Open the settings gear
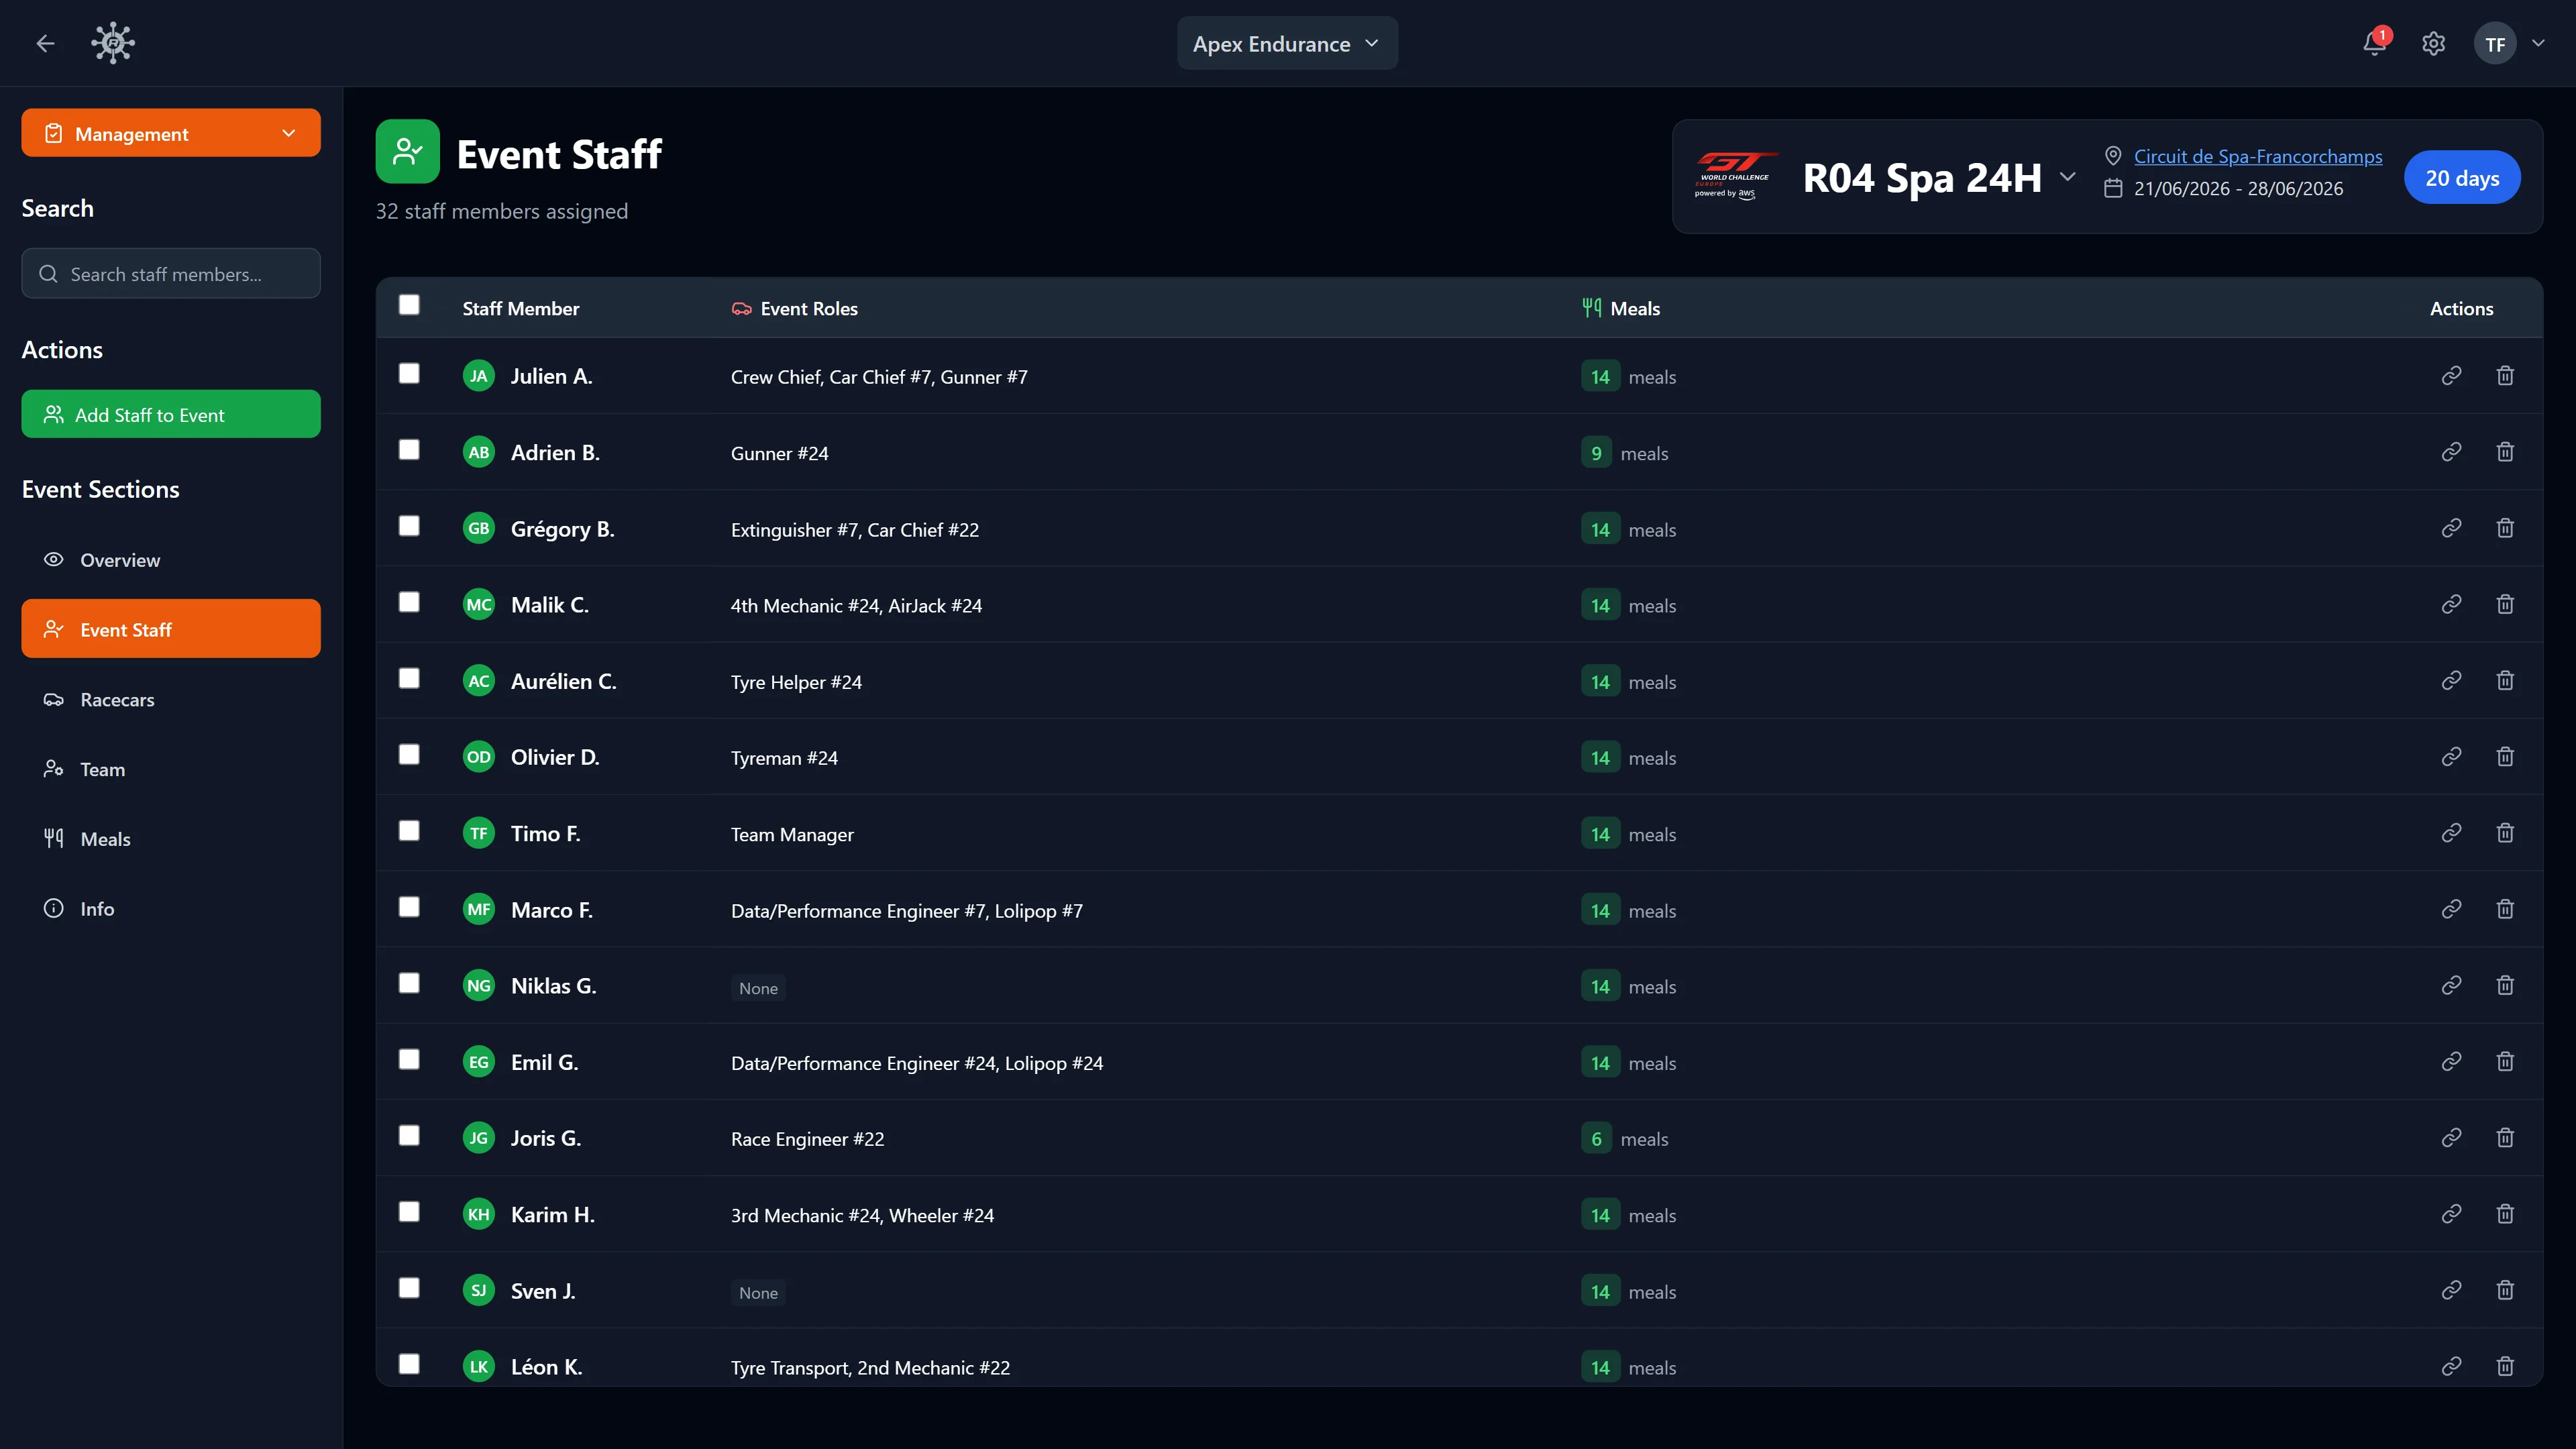Viewport: 2576px width, 1449px height. pyautogui.click(x=2433, y=43)
